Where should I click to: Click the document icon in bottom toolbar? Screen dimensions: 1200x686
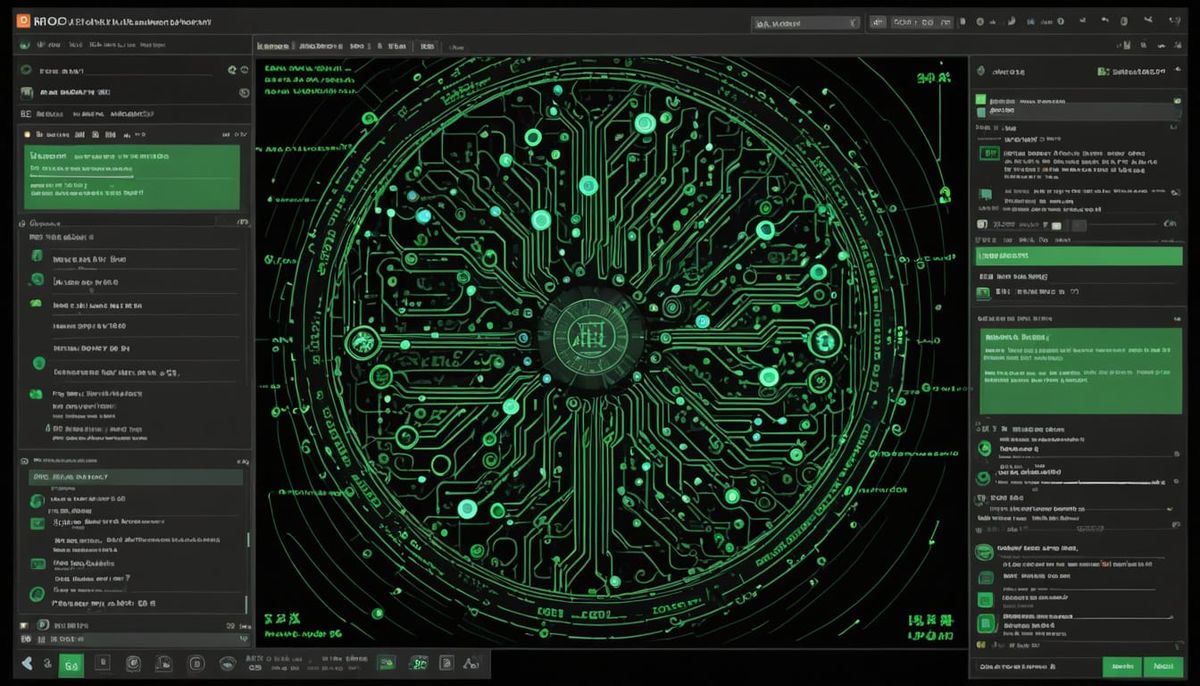(x=447, y=663)
